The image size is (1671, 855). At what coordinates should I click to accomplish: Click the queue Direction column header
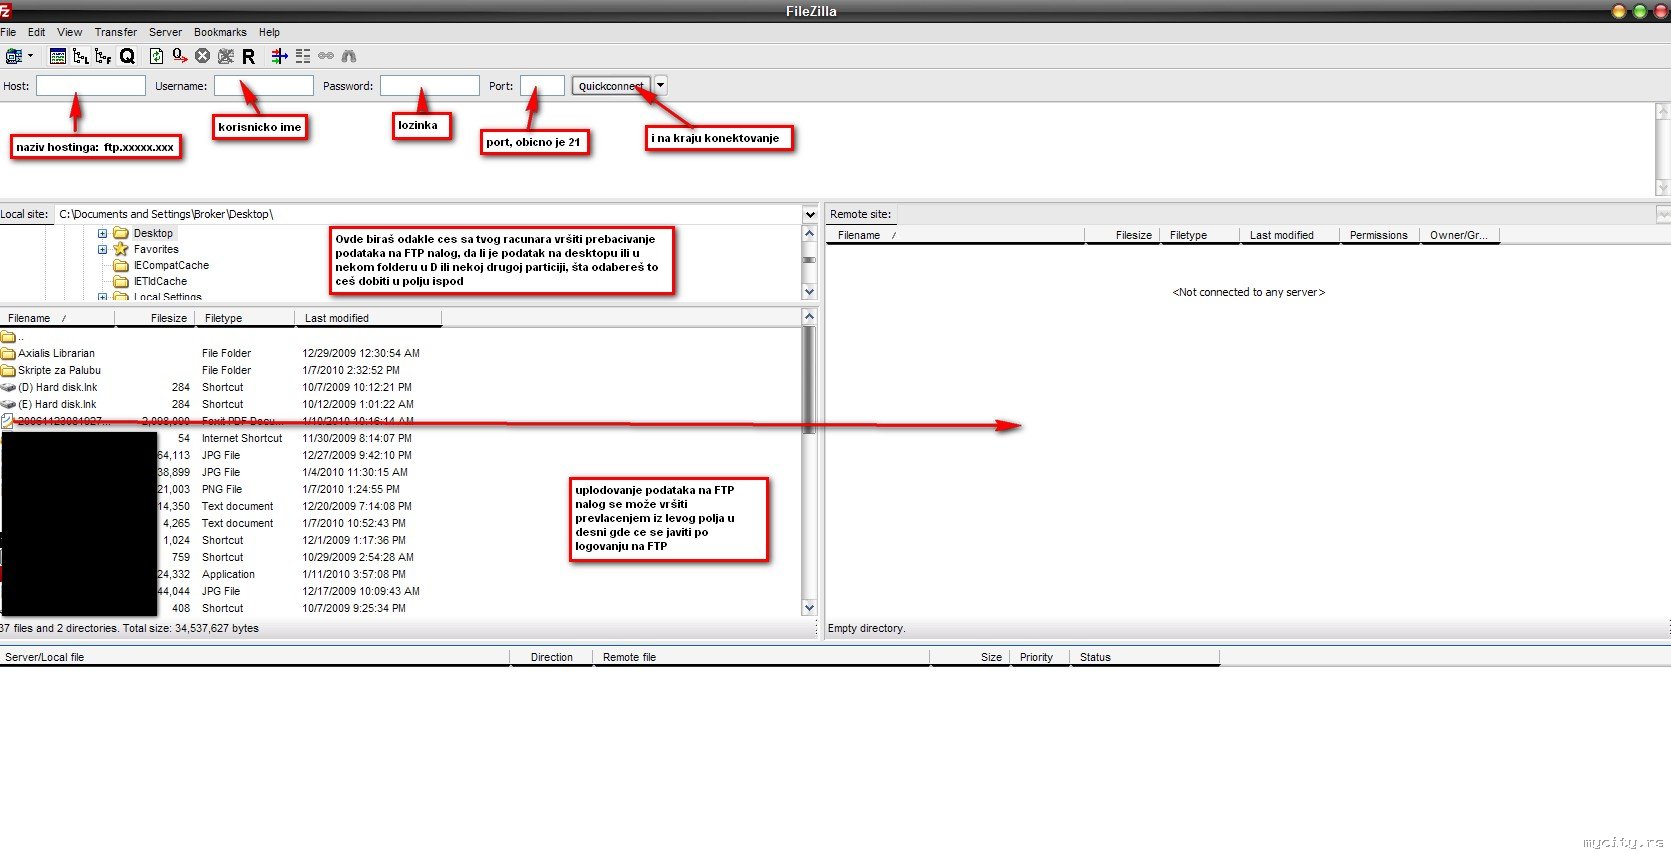(552, 657)
